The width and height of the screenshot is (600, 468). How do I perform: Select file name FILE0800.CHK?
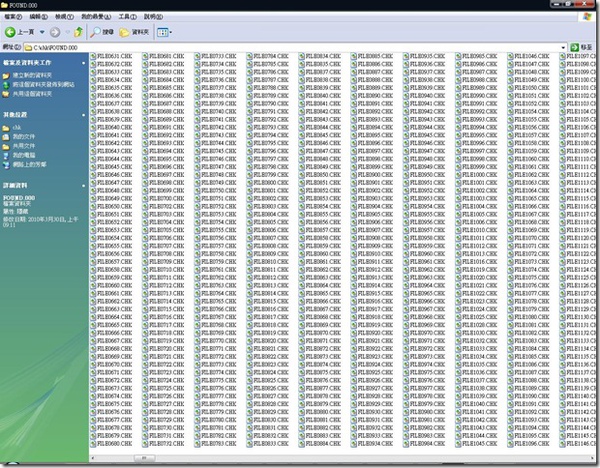271,183
